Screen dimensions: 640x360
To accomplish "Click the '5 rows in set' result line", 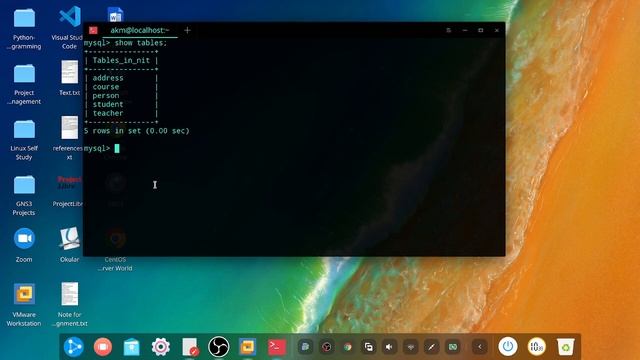I will 137,131.
